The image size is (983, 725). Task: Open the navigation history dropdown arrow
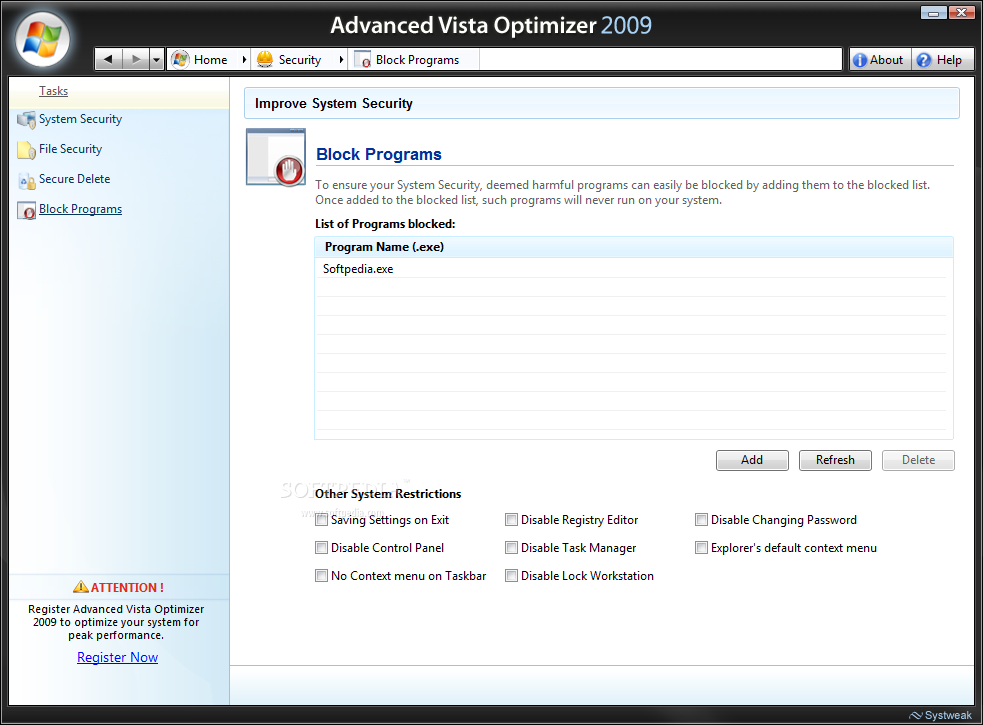(x=157, y=60)
